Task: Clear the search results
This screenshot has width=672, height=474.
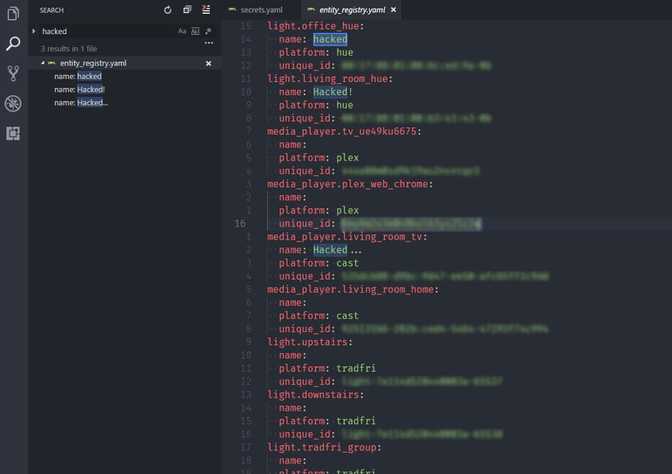Action: click(x=206, y=10)
